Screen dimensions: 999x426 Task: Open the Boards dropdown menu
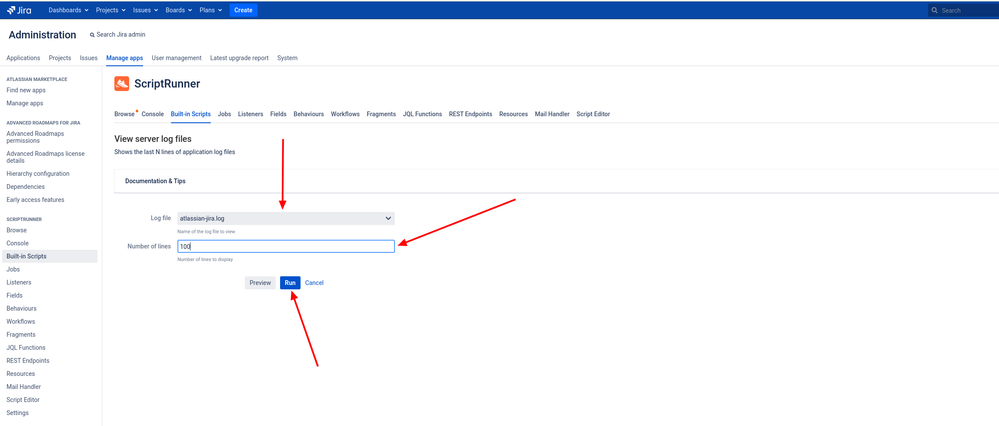(178, 10)
